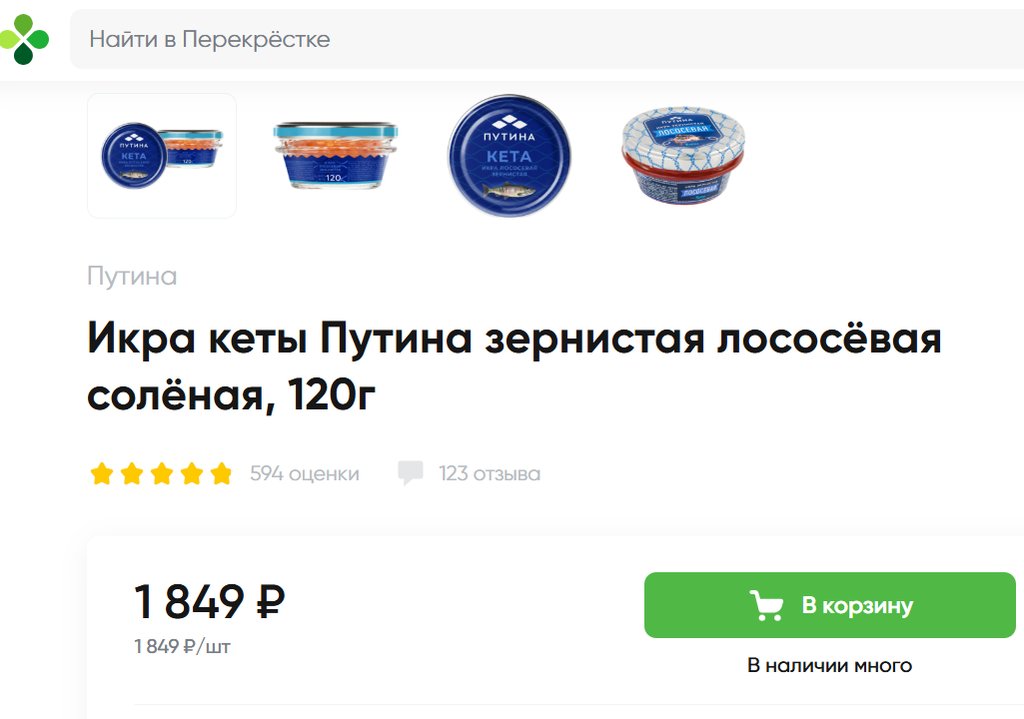
Task: View the side-view jar thumbnail
Action: pos(335,155)
